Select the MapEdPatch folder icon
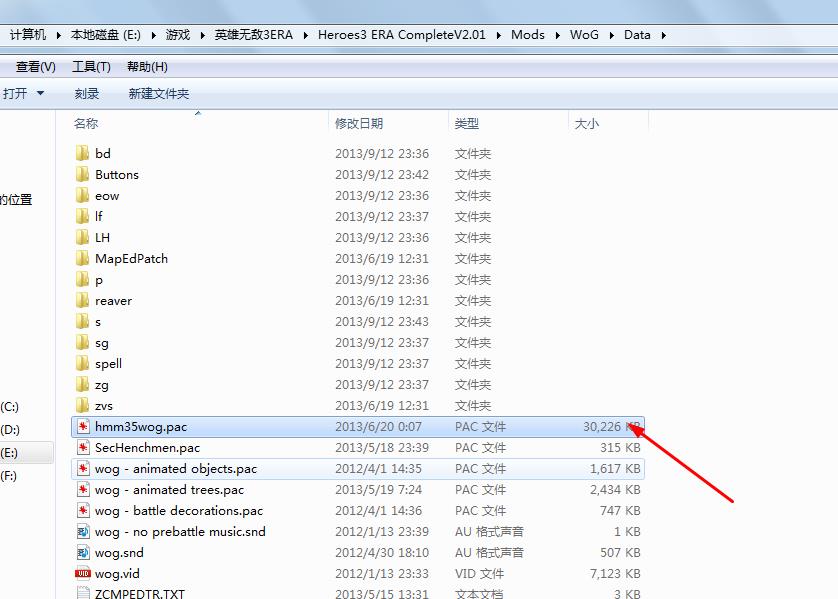The width and height of the screenshot is (838, 599). pos(82,259)
